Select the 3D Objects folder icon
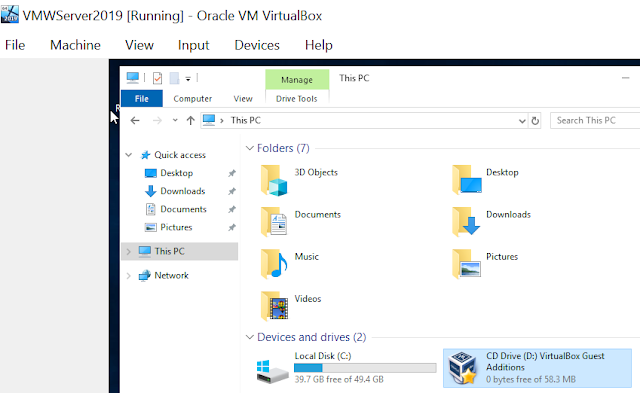 pos(274,180)
